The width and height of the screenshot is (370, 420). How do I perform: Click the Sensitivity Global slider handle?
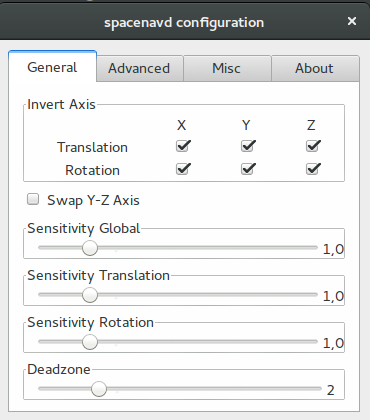[x=90, y=248]
